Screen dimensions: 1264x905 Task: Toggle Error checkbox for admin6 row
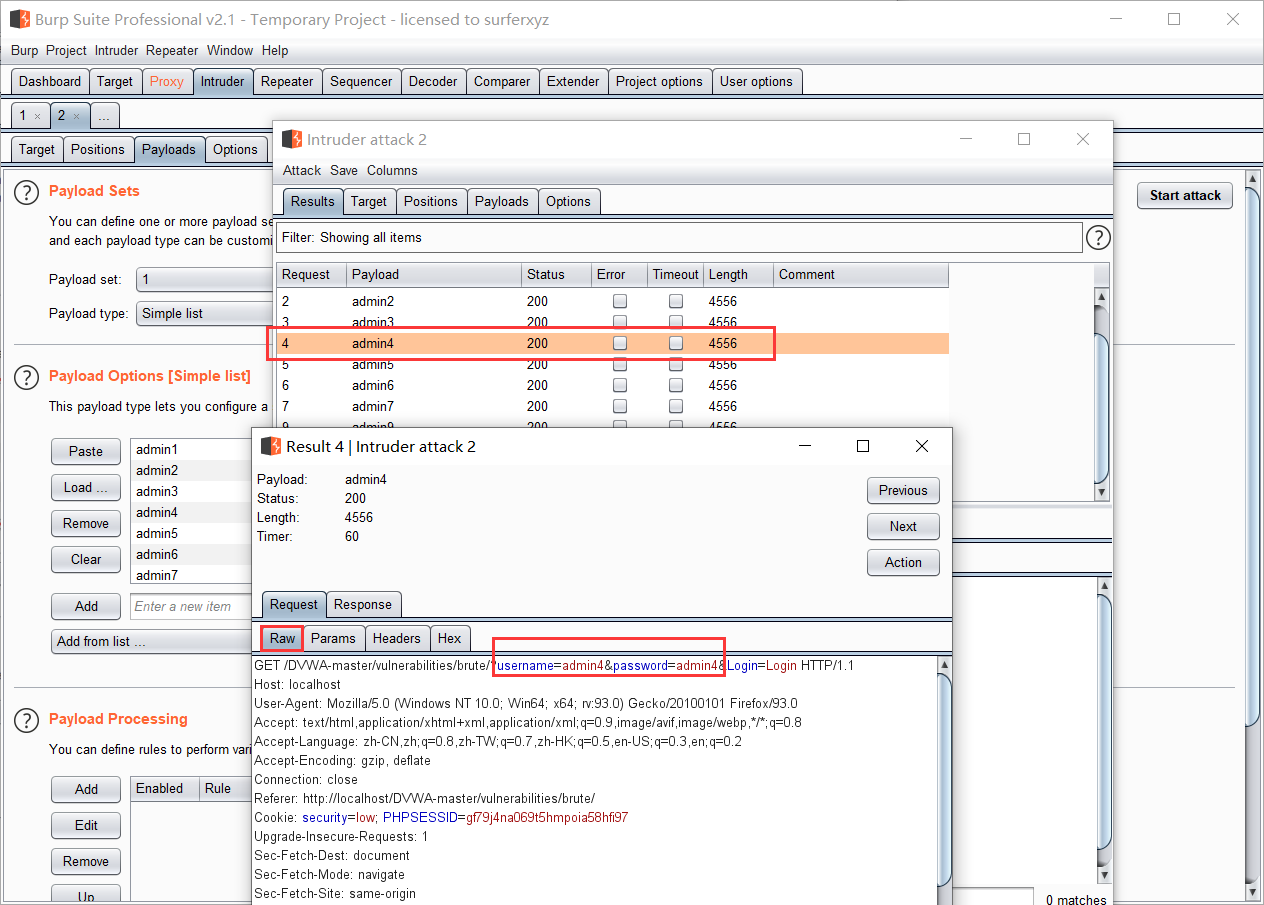620,385
